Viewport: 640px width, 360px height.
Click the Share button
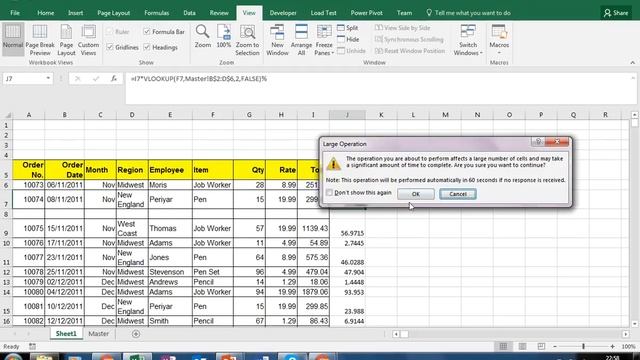point(616,13)
